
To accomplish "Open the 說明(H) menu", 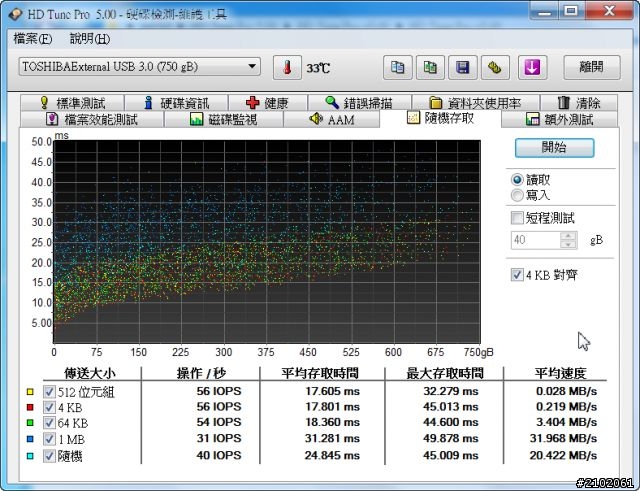I will pos(90,39).
